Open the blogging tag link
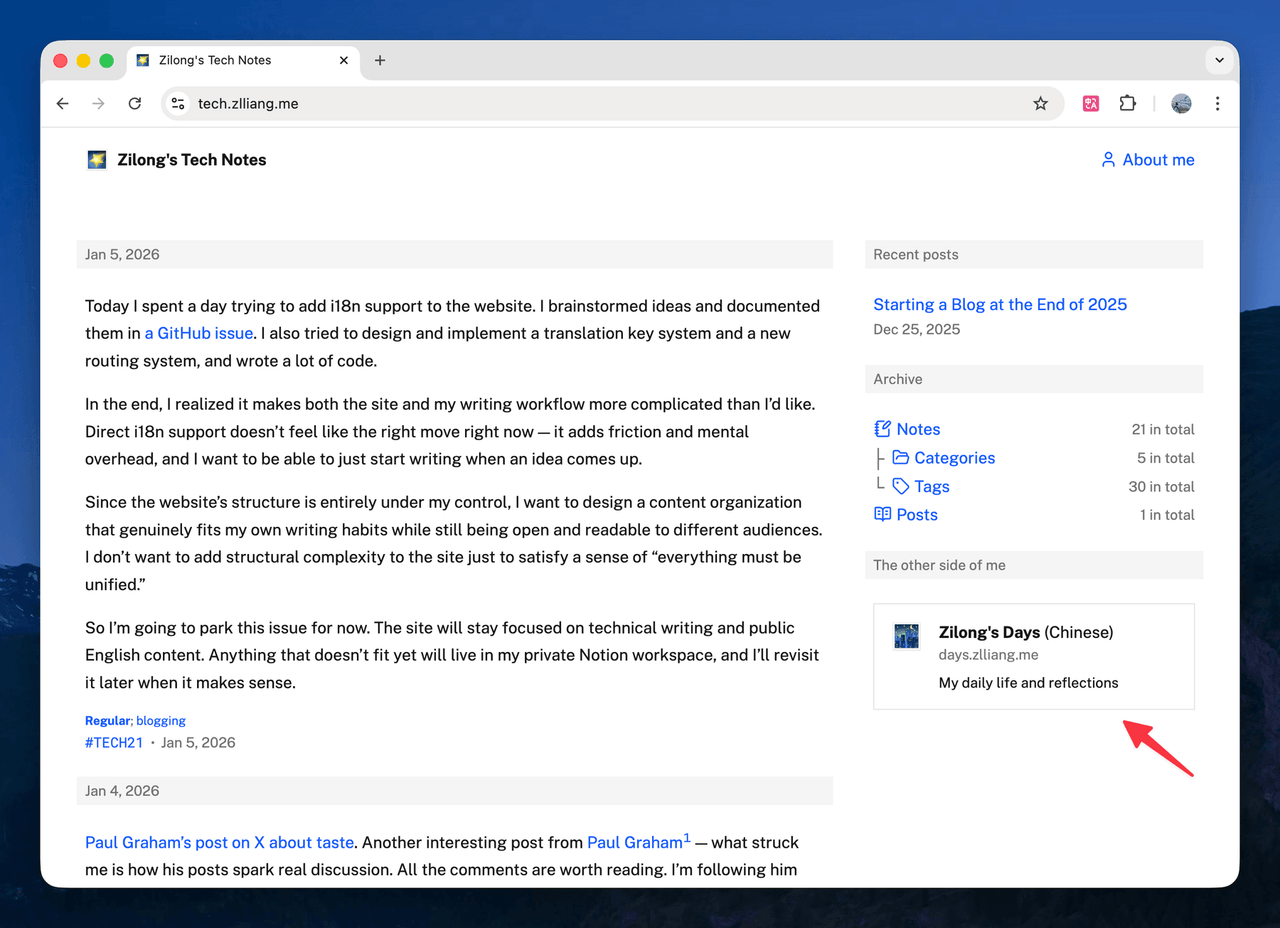The image size is (1280, 928). pyautogui.click(x=161, y=721)
